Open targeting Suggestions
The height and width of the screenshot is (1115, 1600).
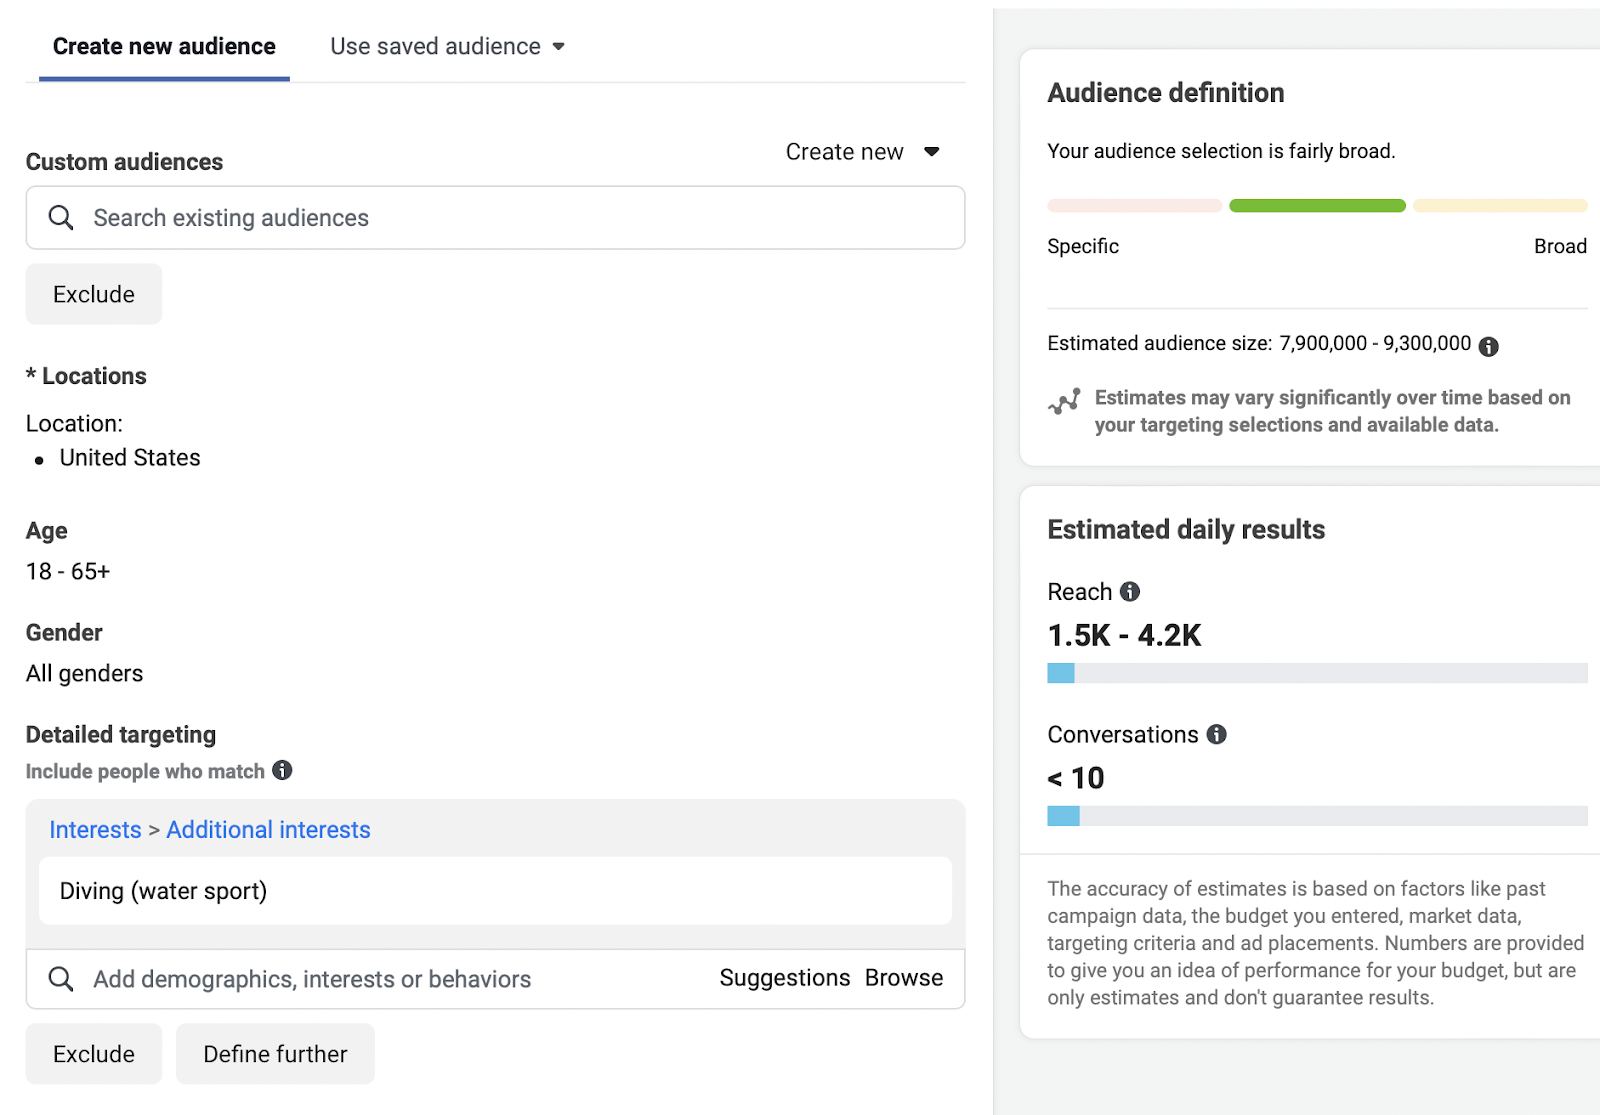(x=785, y=978)
